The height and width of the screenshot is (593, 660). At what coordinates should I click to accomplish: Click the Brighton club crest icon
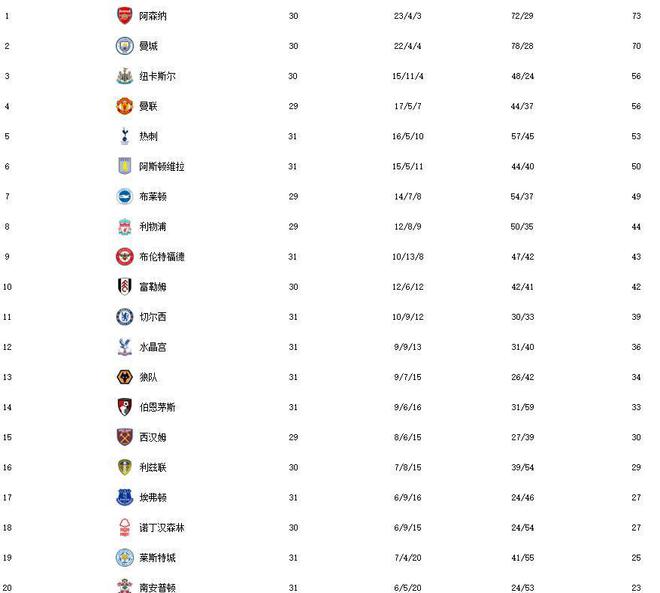point(123,196)
